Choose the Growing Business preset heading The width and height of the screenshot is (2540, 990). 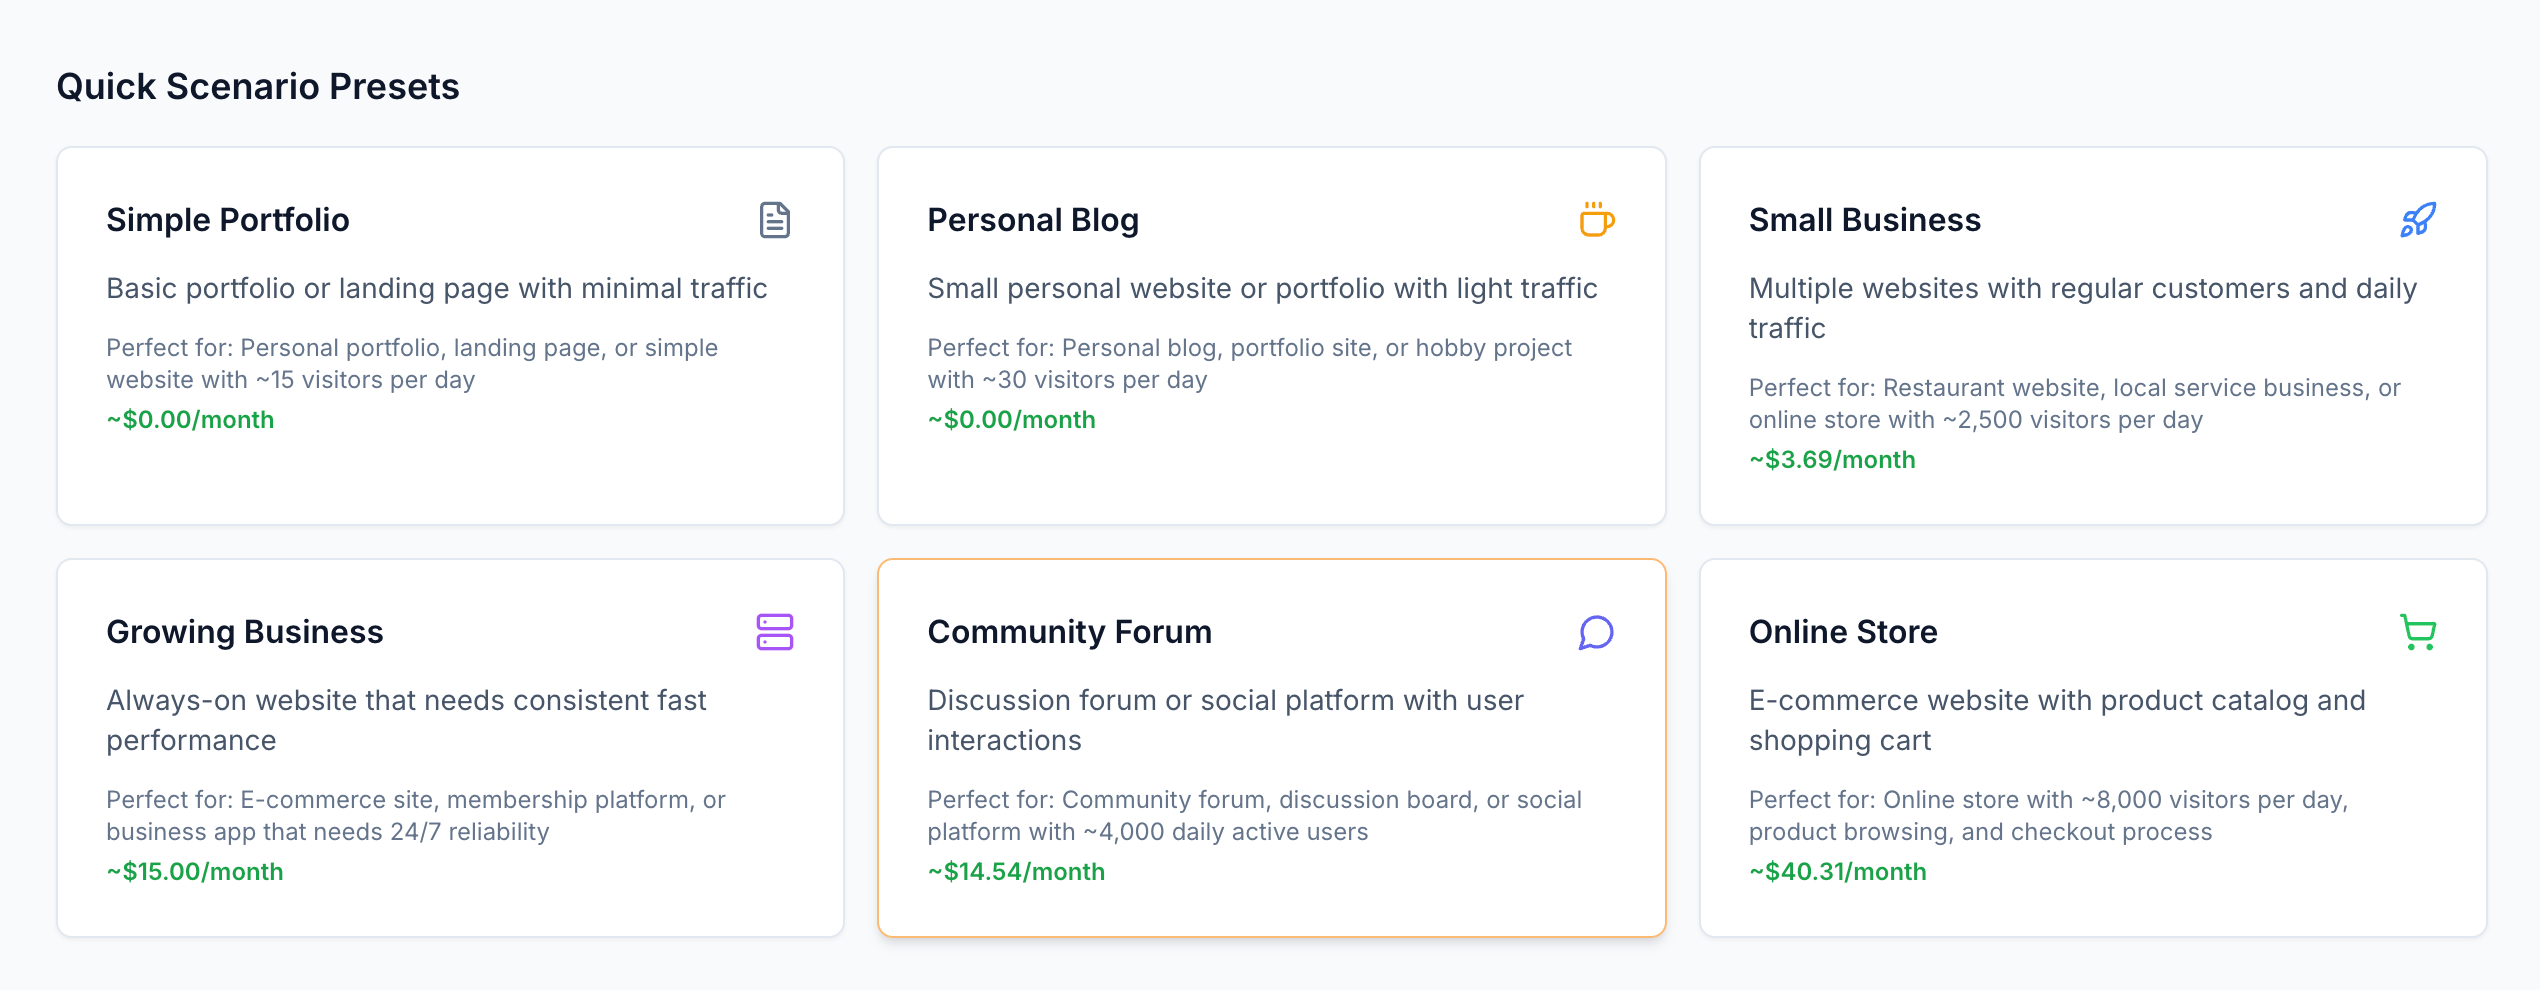[x=245, y=632]
